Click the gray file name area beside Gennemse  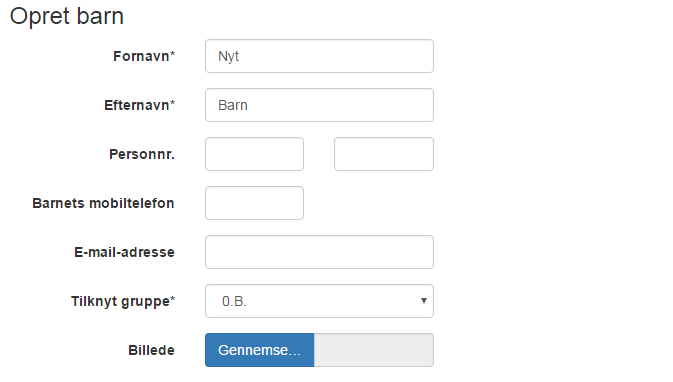click(374, 350)
